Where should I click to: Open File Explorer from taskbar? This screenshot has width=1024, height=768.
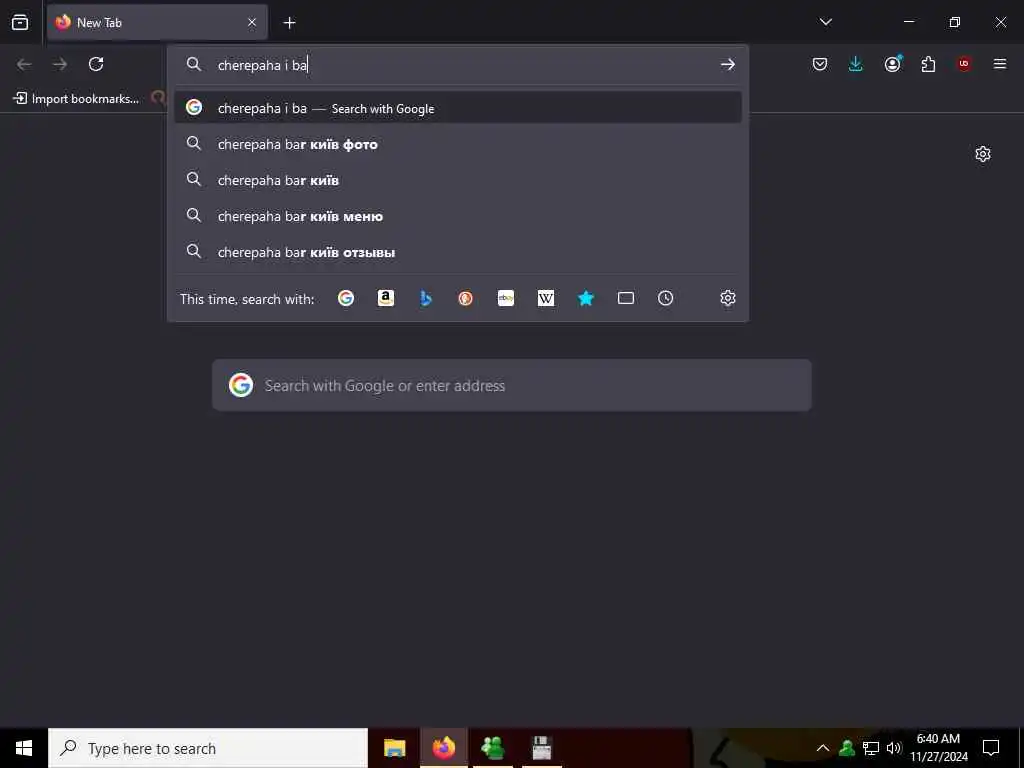(394, 748)
